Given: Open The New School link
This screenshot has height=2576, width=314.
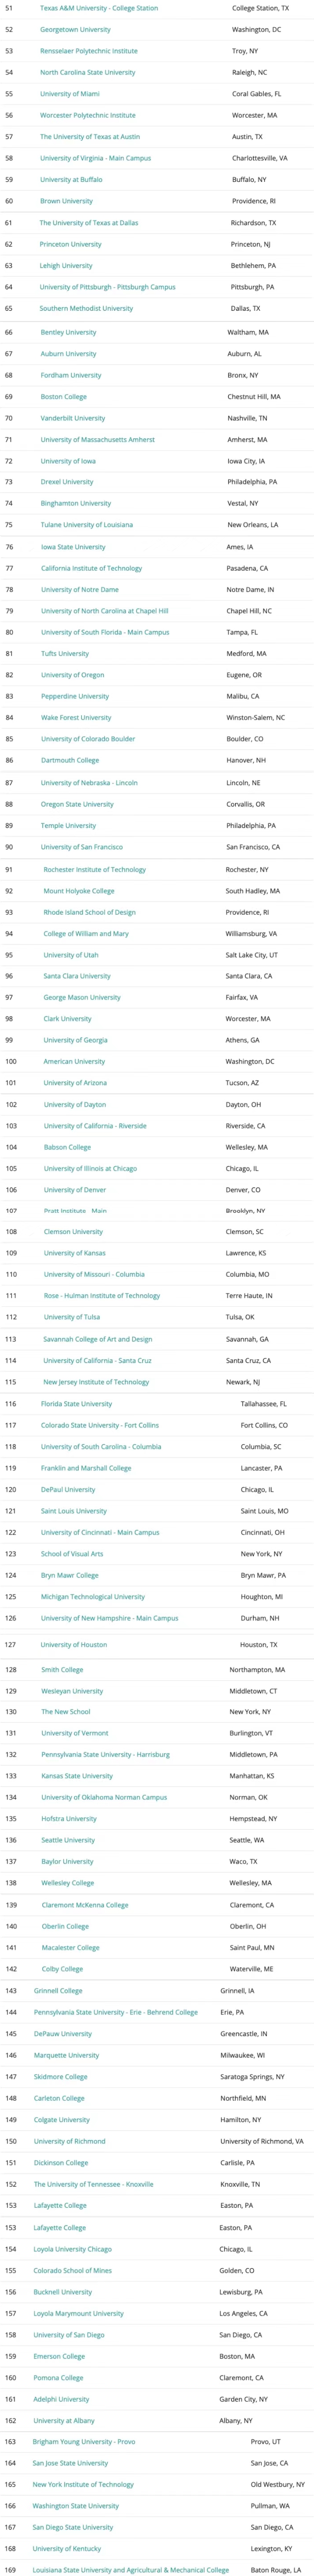Looking at the screenshot, I should pyautogui.click(x=66, y=1712).
